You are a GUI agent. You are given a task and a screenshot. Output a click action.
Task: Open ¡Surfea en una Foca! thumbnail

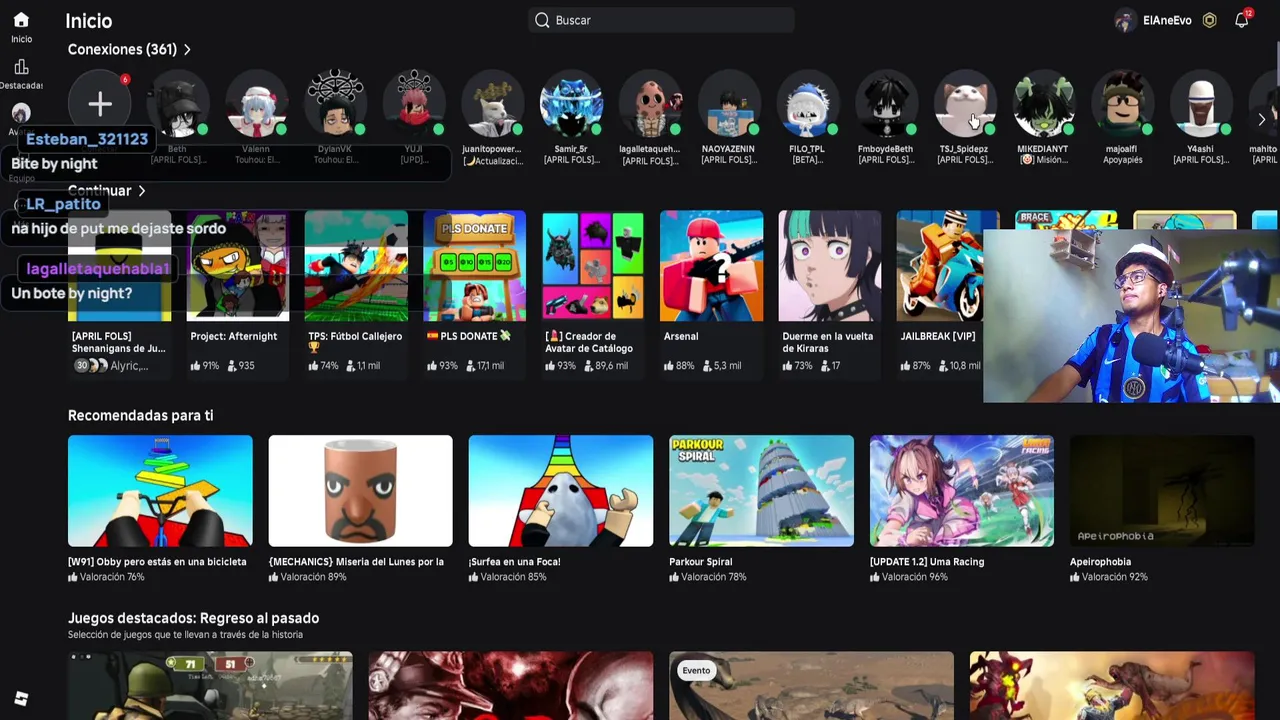561,491
